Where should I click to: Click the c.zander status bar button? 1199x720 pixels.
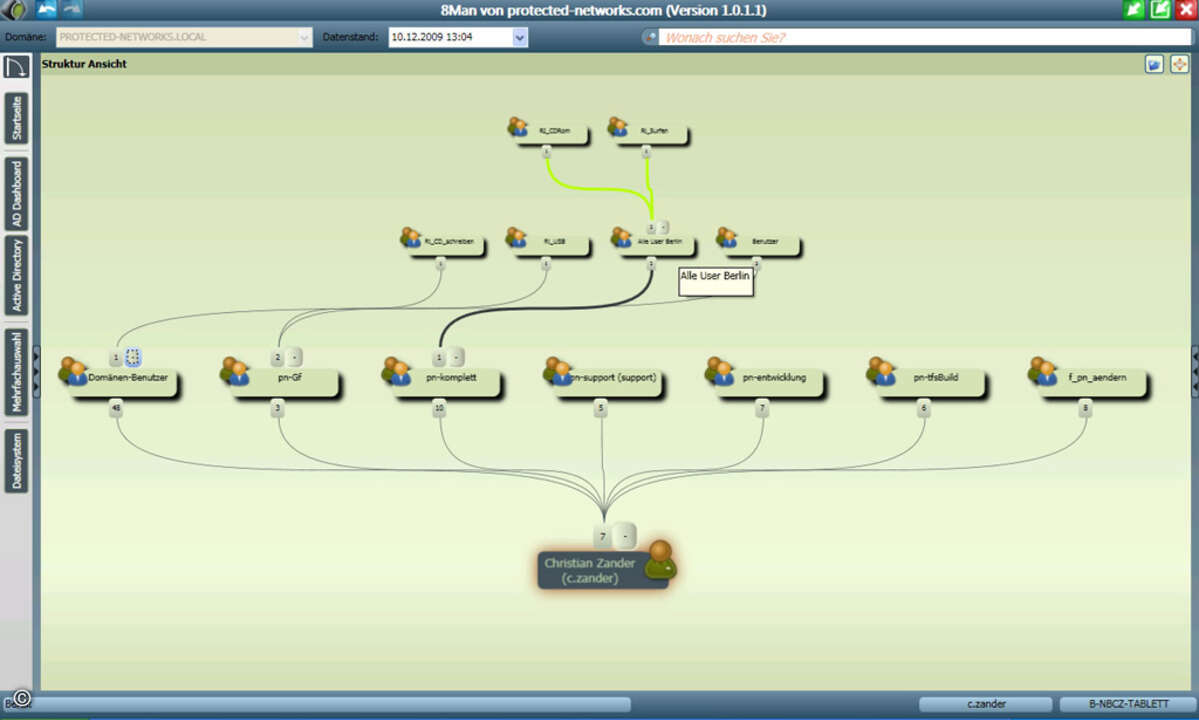click(985, 704)
